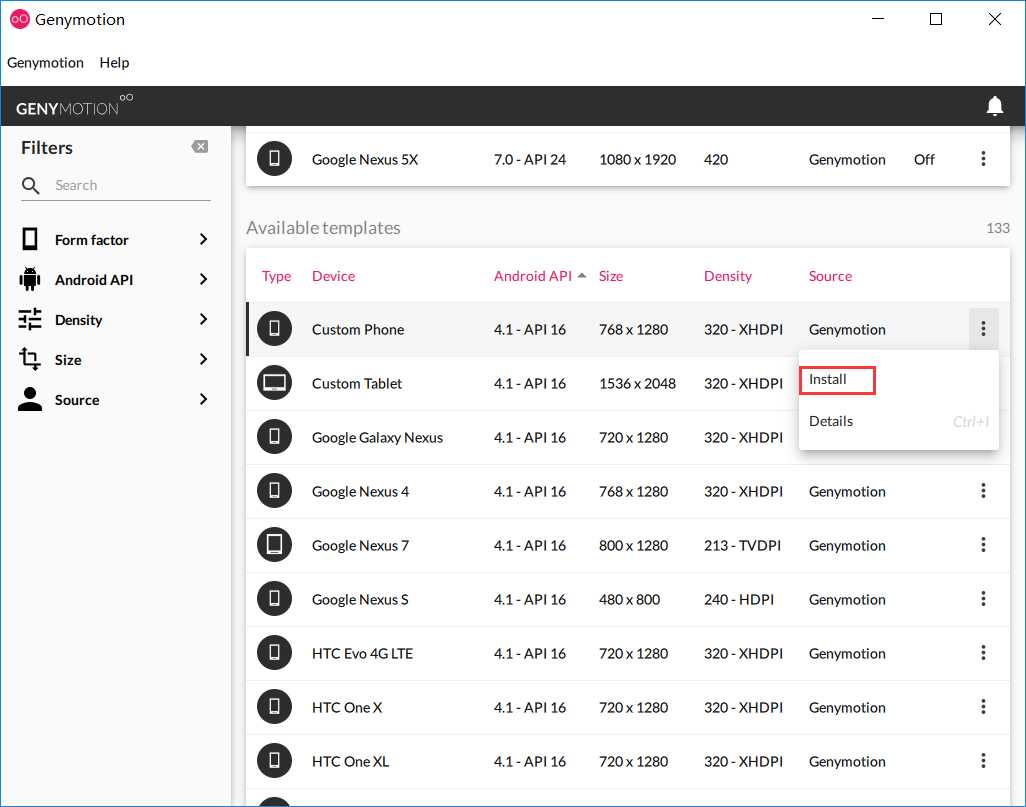Sort templates by Density column
Screen dimensions: 1026x807
pyautogui.click(x=728, y=276)
